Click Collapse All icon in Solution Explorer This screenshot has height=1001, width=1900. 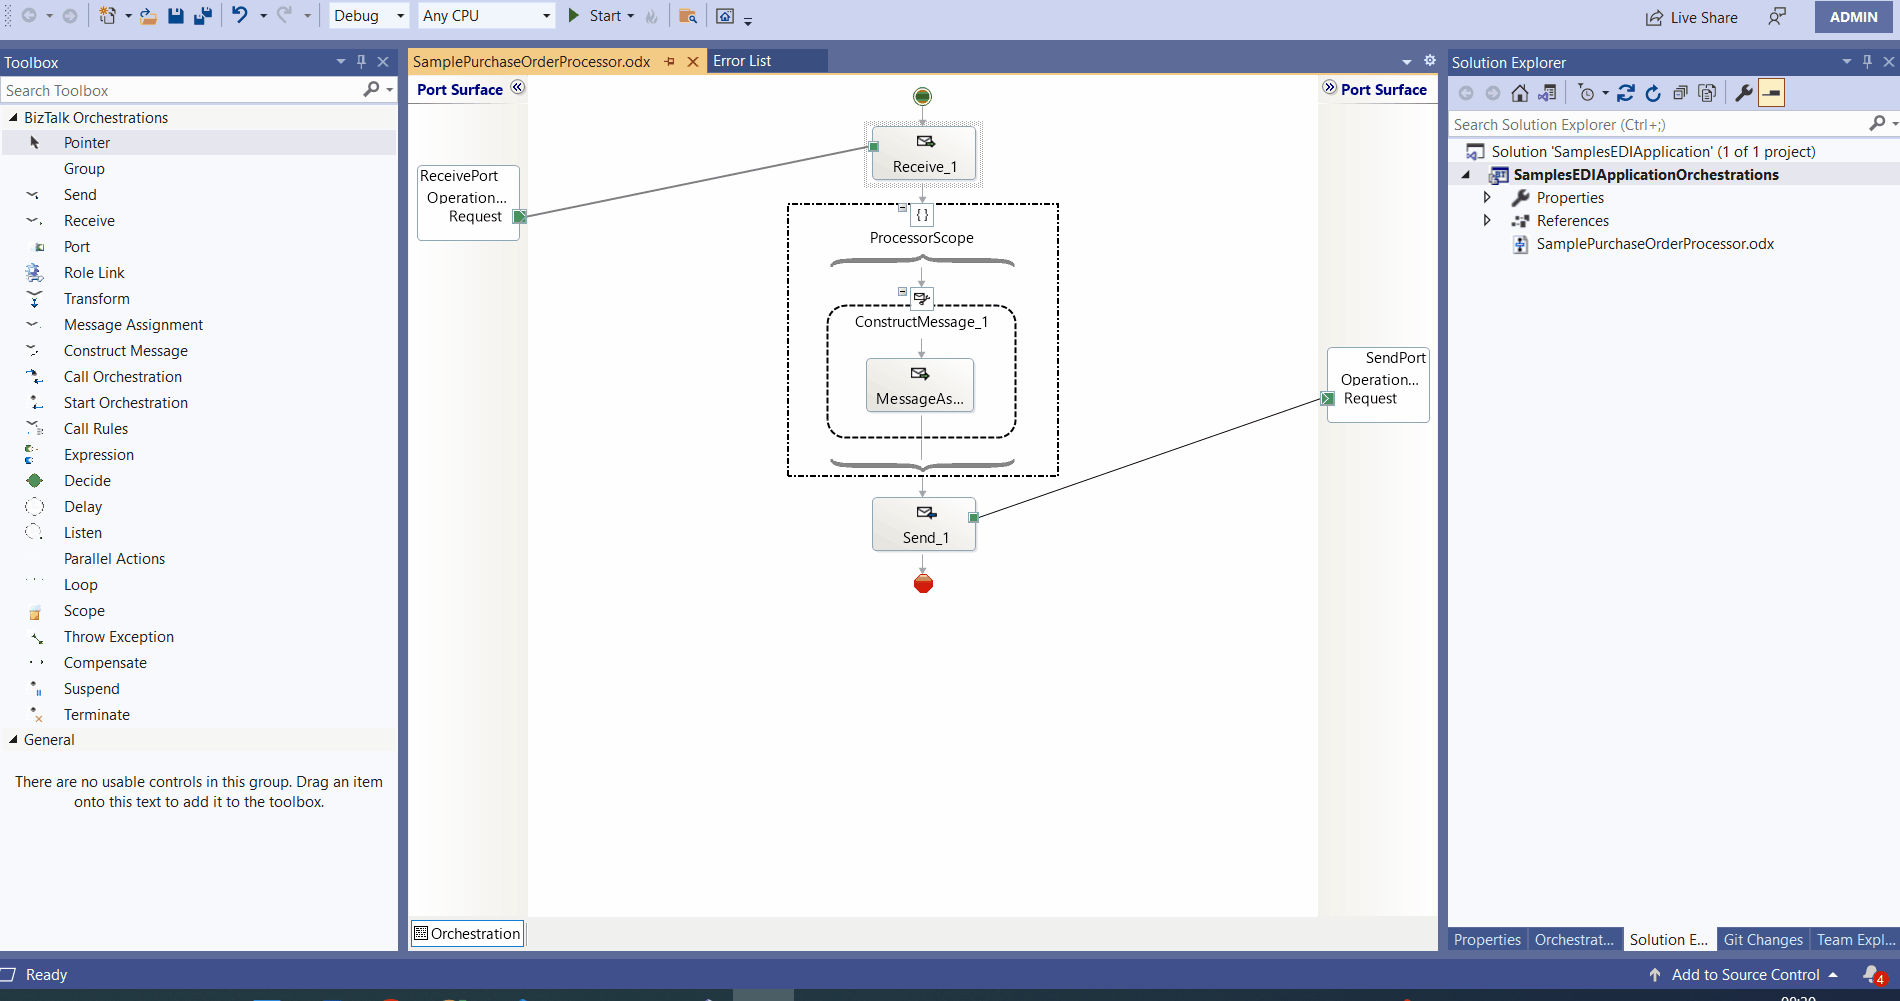pyautogui.click(x=1680, y=93)
